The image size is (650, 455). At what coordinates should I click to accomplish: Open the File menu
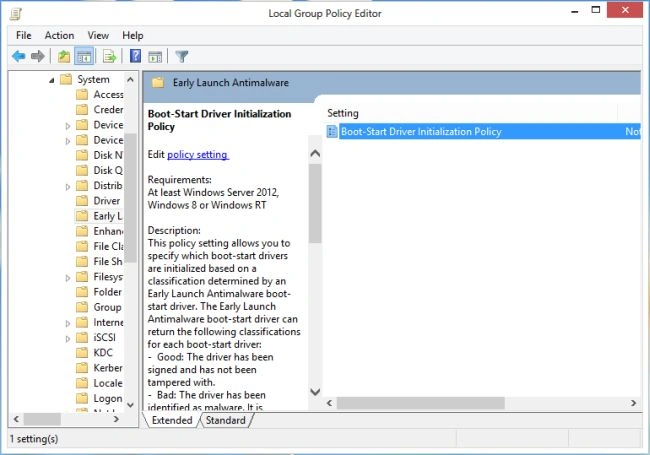[x=24, y=36]
